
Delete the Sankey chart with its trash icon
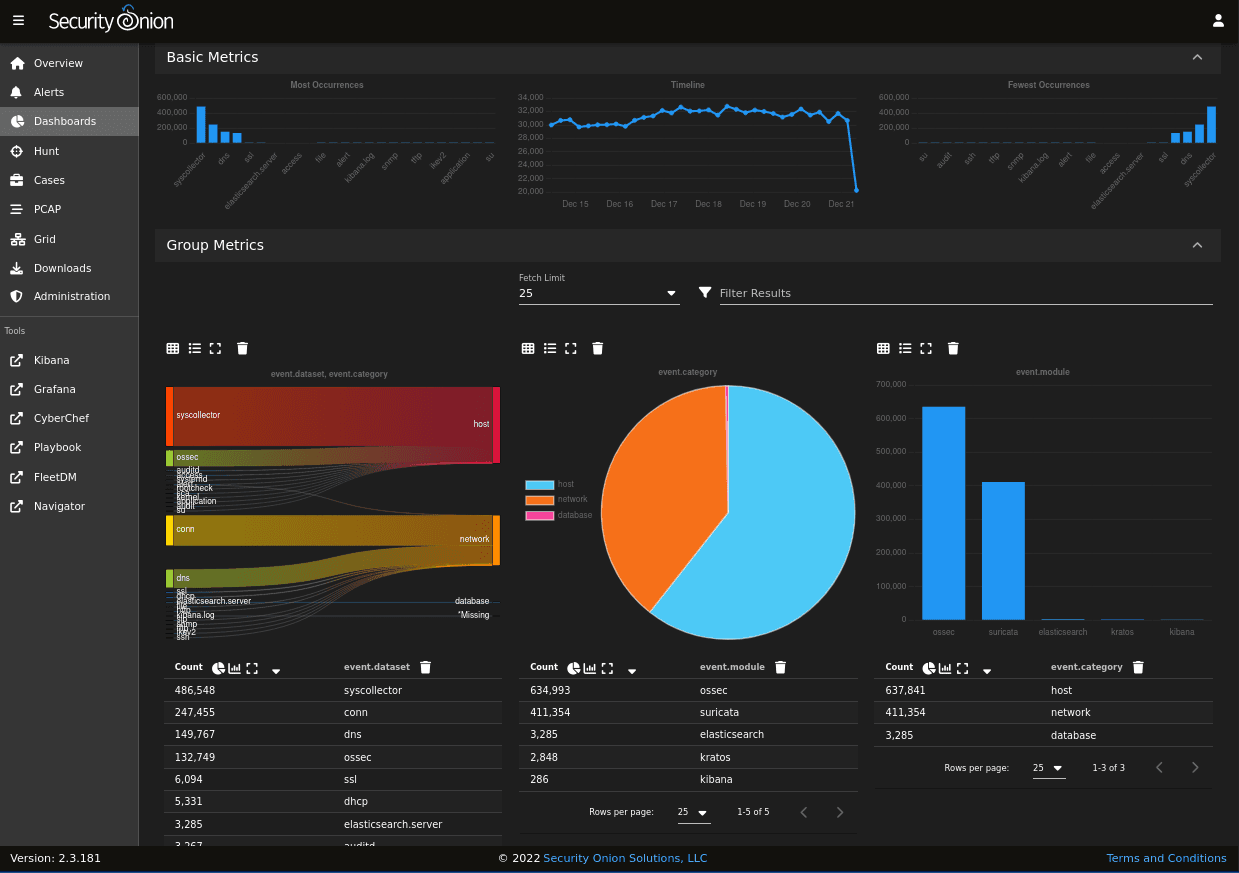click(x=242, y=348)
